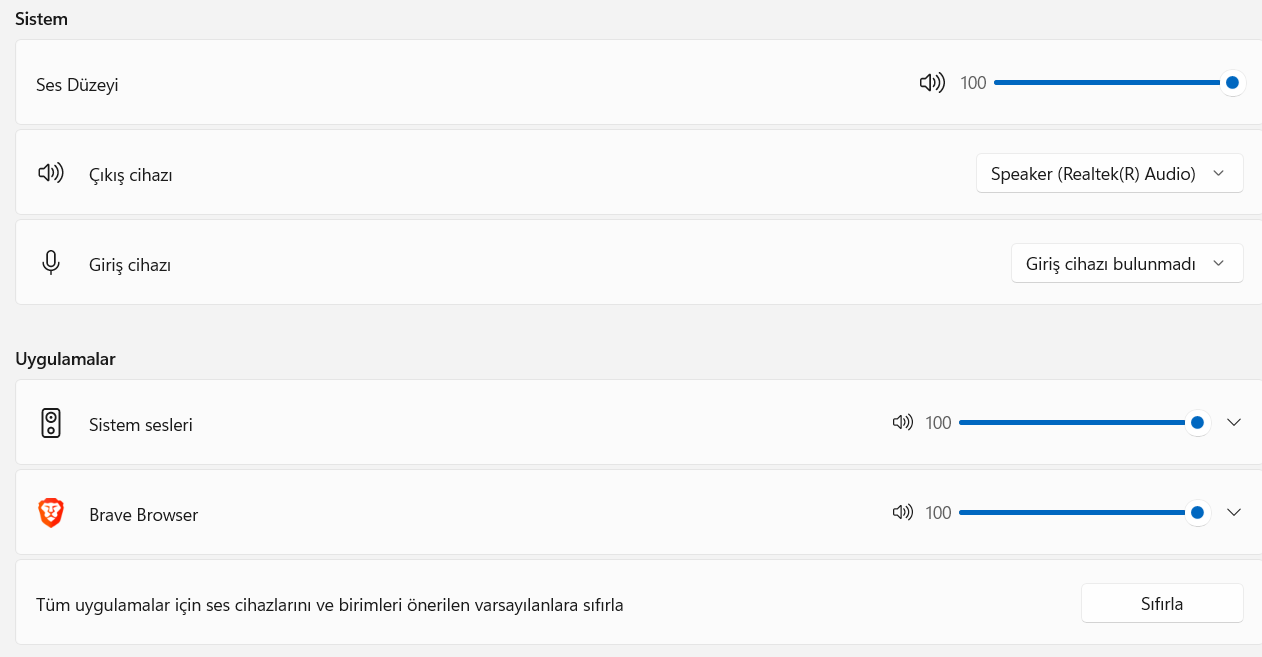
Task: Click the Çıkış cihazı label
Action: pyautogui.click(x=131, y=175)
